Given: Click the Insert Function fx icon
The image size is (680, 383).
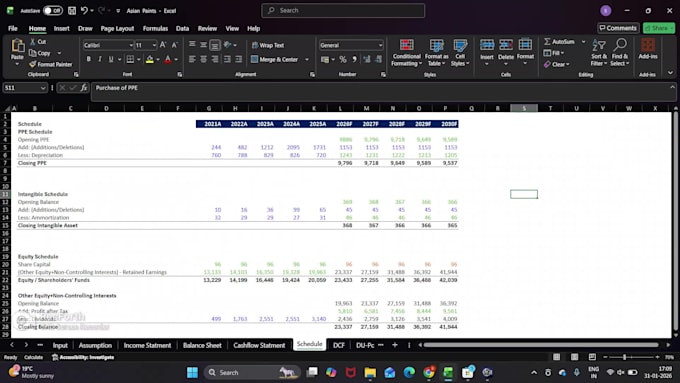Looking at the screenshot, I should pos(84,88).
